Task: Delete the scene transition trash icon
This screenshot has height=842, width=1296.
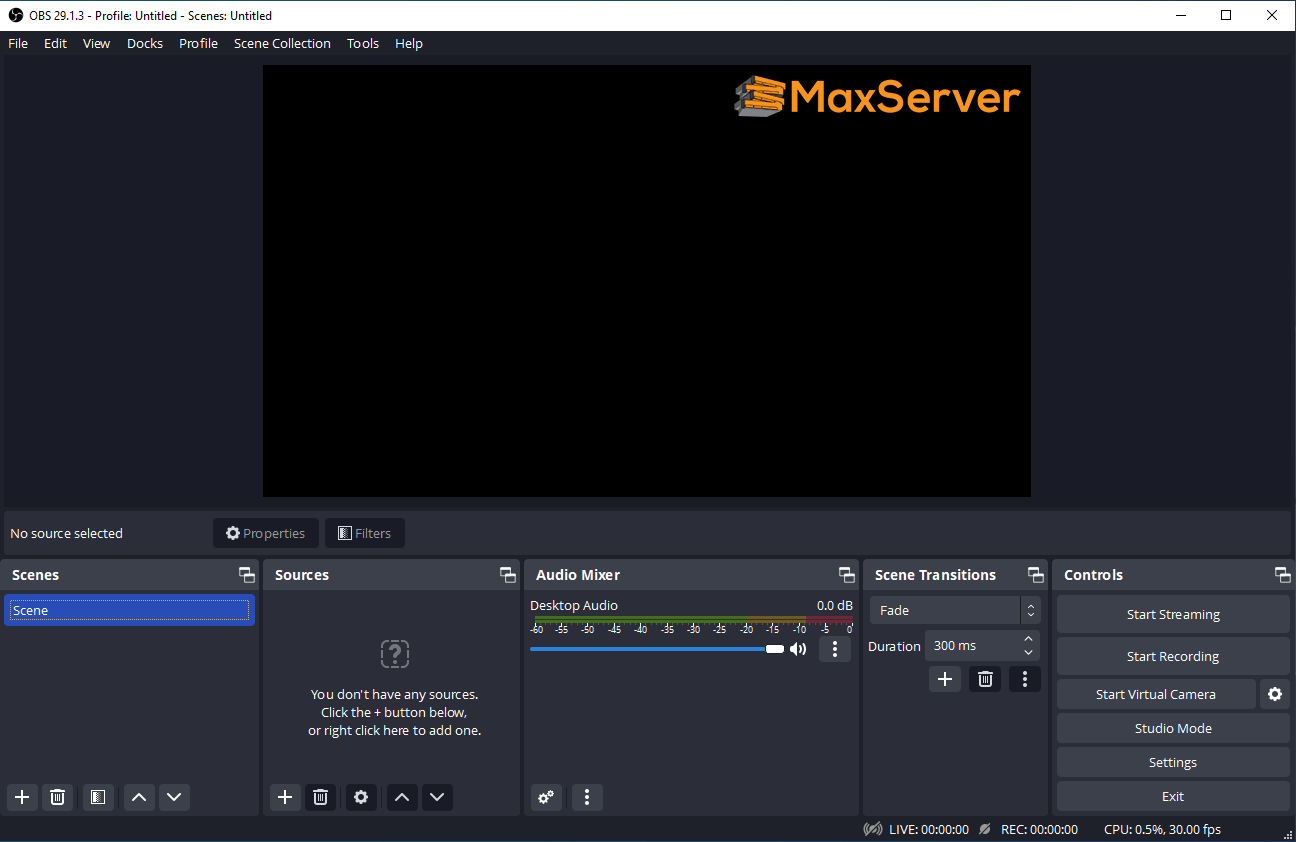Action: [985, 679]
